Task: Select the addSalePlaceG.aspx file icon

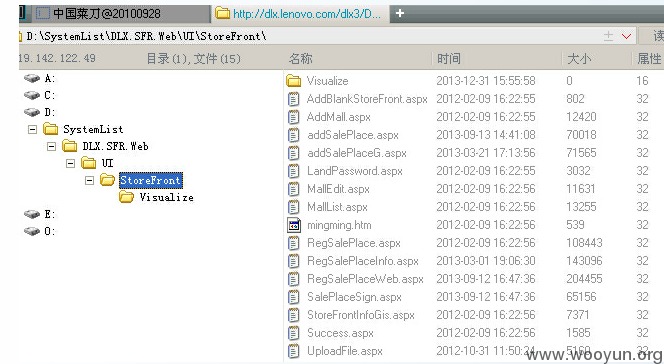Action: click(293, 153)
